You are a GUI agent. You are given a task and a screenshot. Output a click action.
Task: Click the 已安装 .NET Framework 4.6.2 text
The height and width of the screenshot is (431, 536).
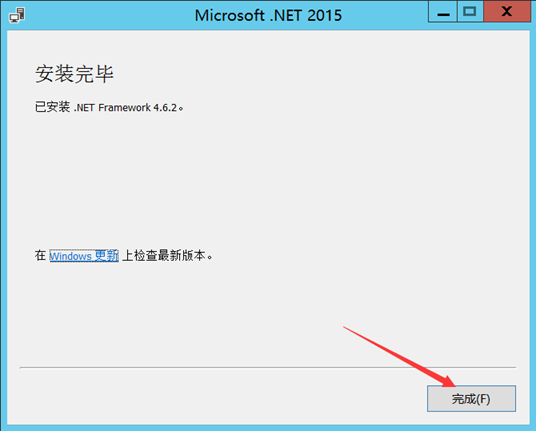tap(109, 107)
